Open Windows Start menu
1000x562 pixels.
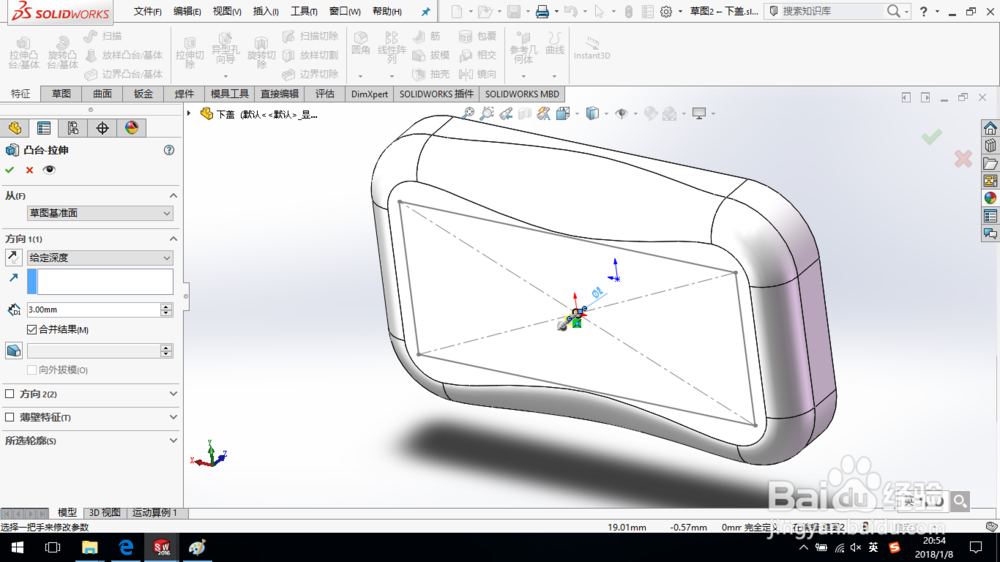(17, 547)
